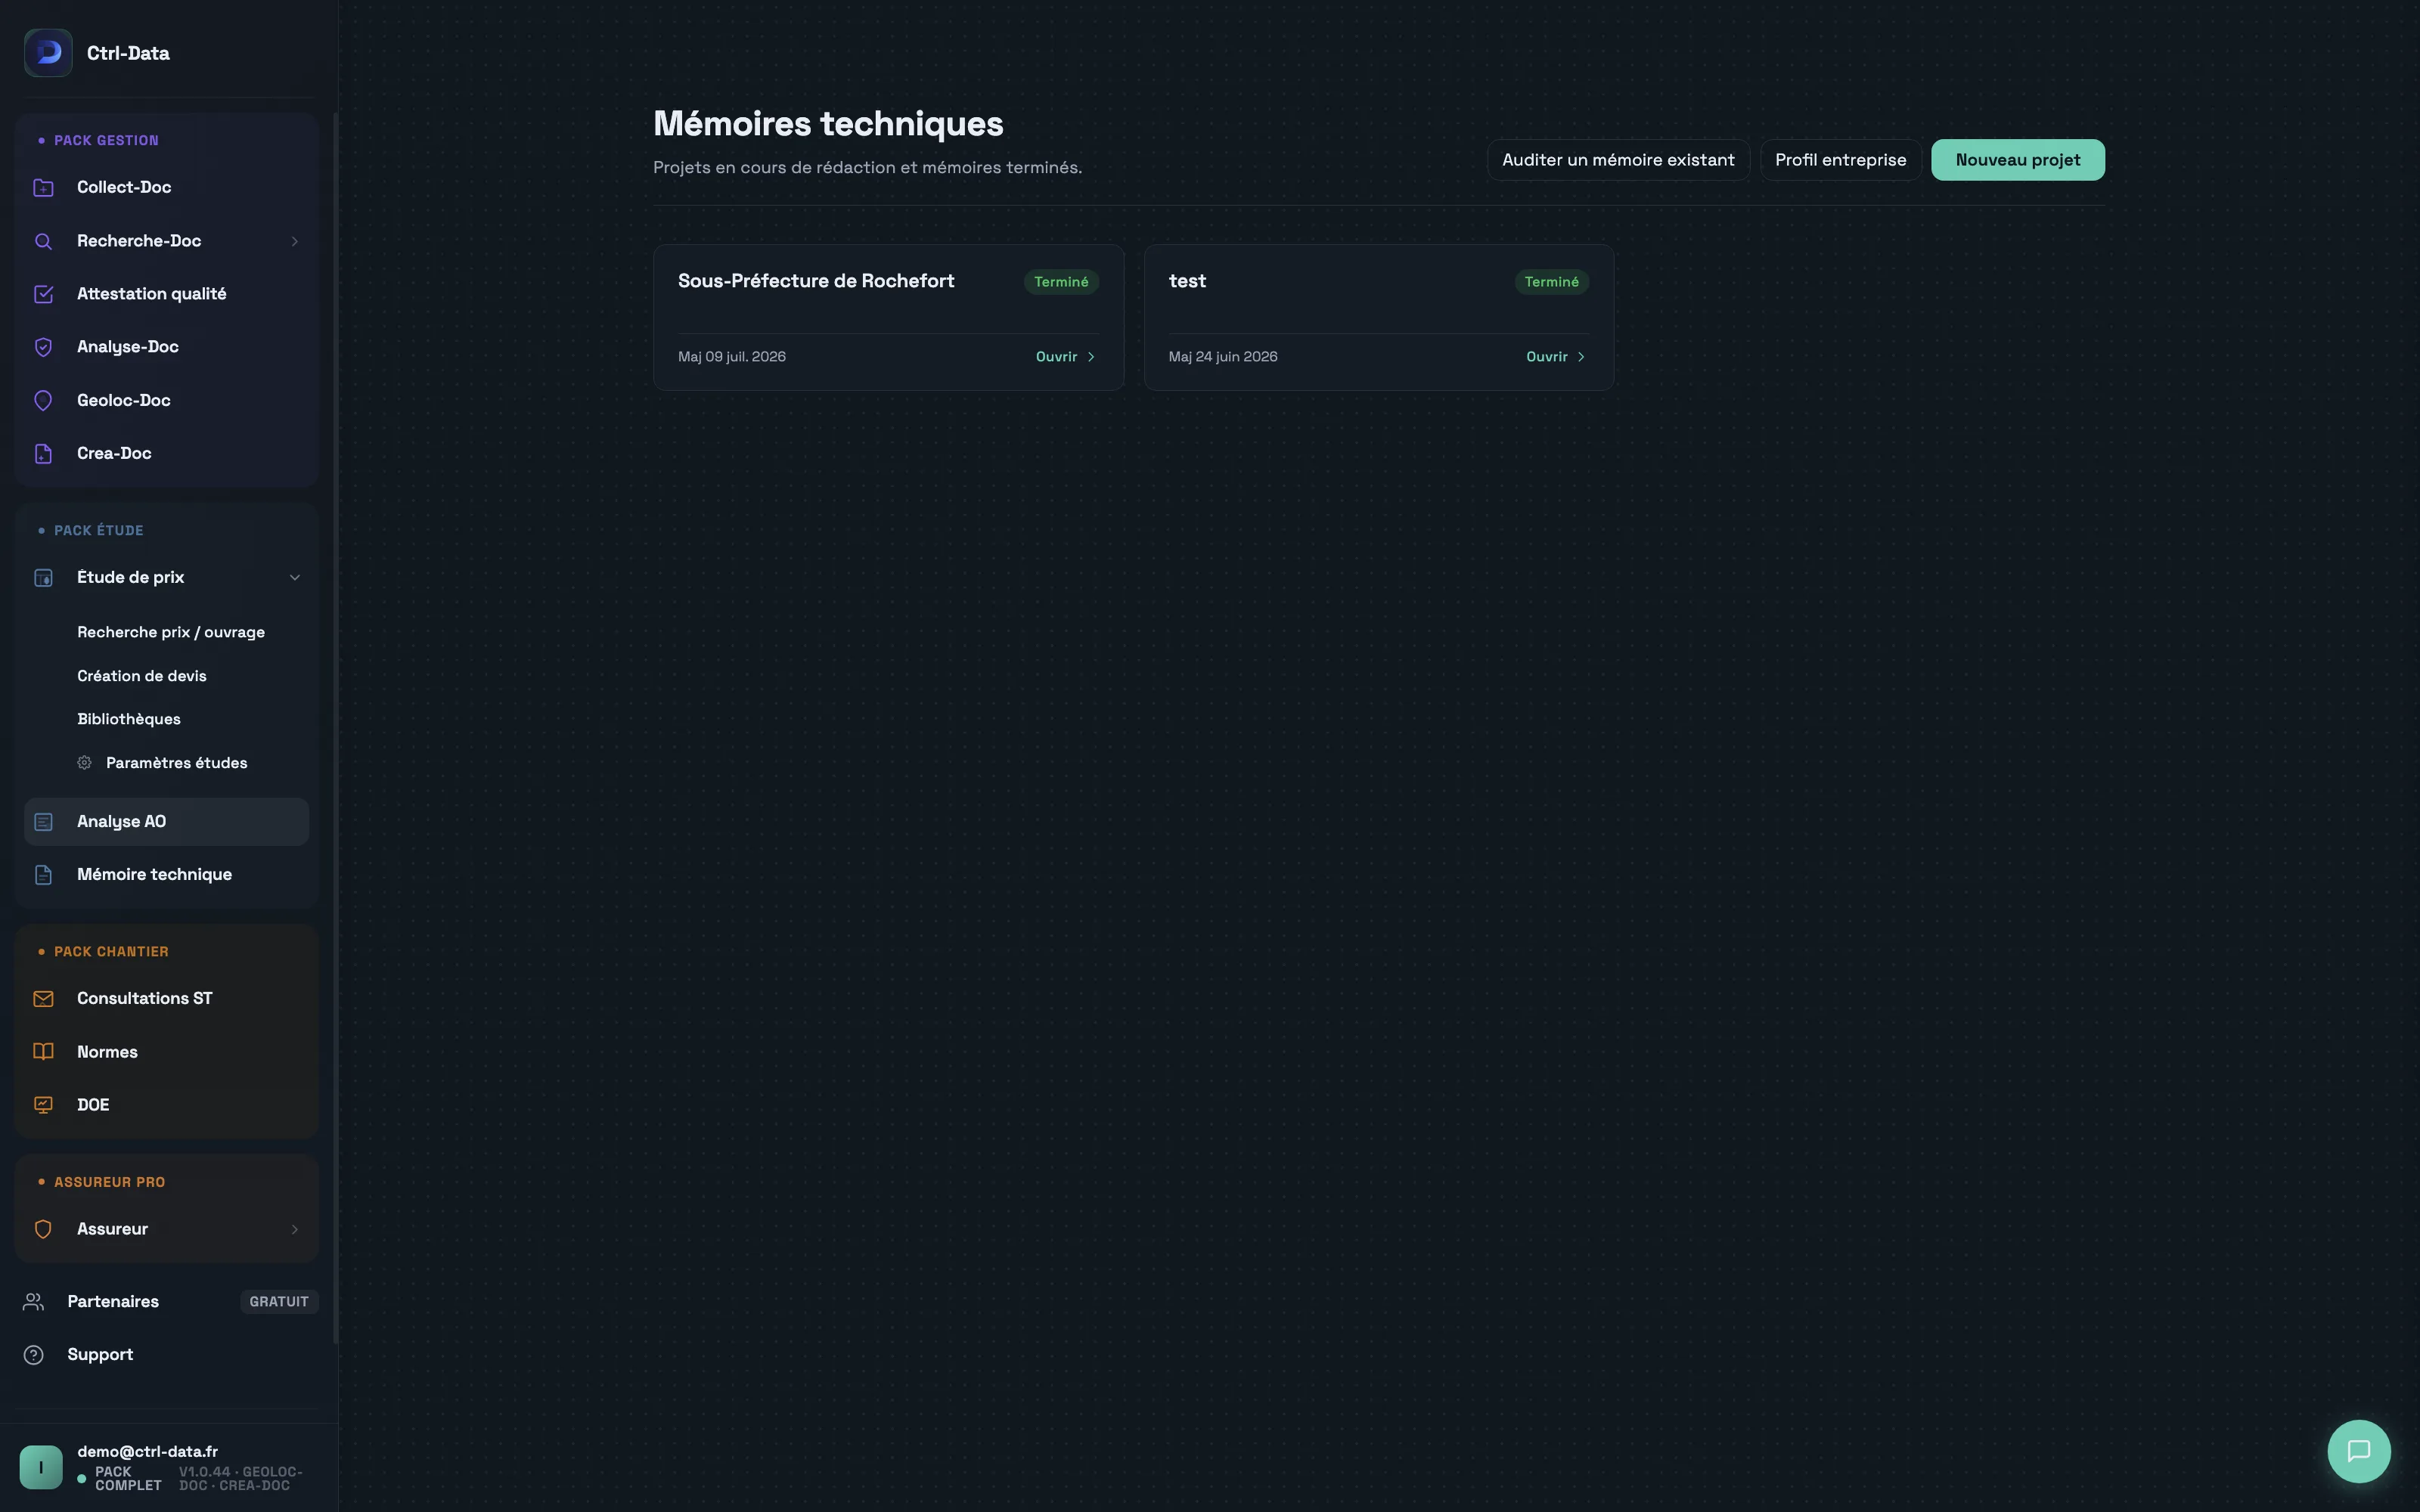Open Profil entreprise
Viewport: 2420px width, 1512px height.
point(1840,160)
